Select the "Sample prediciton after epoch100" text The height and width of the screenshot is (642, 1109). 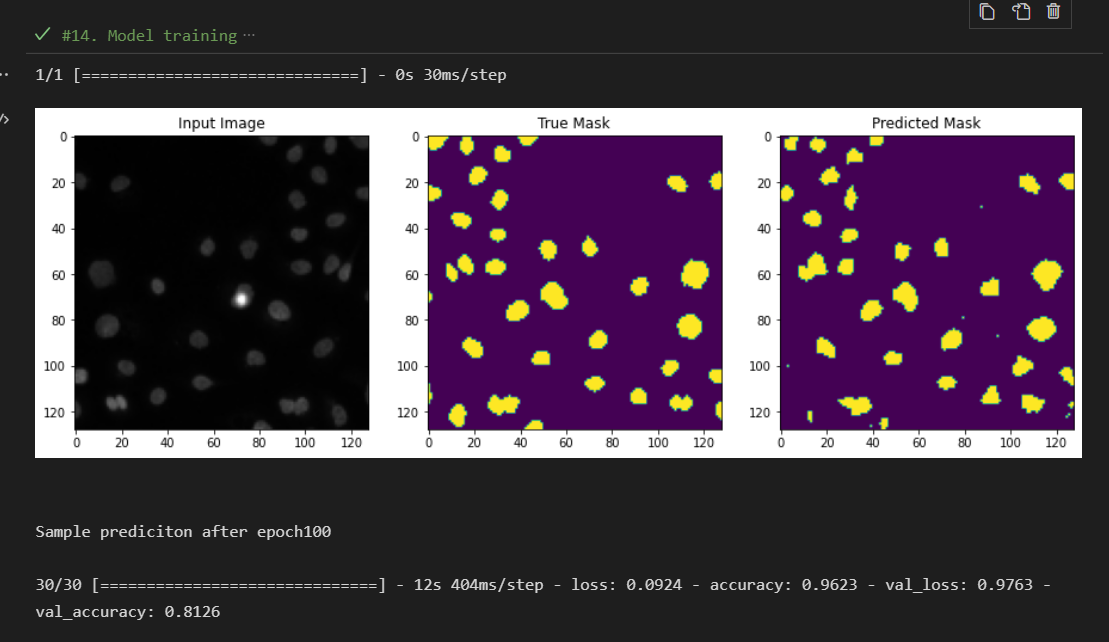[x=183, y=531]
